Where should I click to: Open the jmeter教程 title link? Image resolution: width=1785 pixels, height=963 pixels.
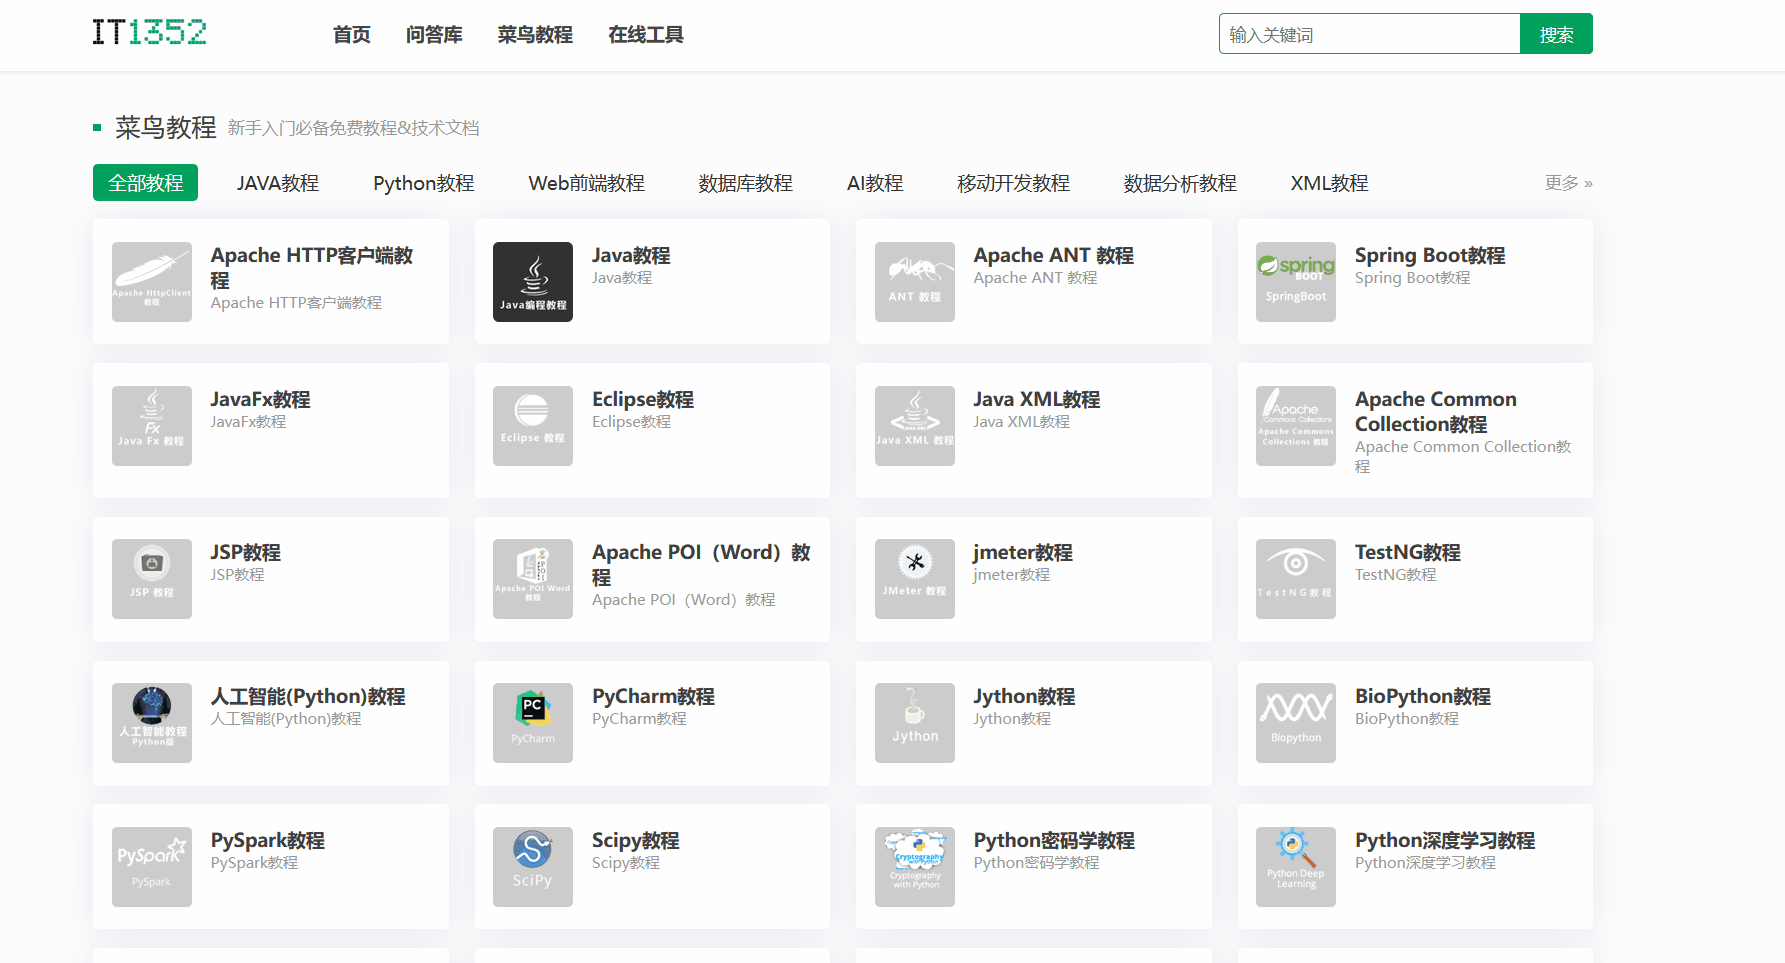(x=1023, y=552)
